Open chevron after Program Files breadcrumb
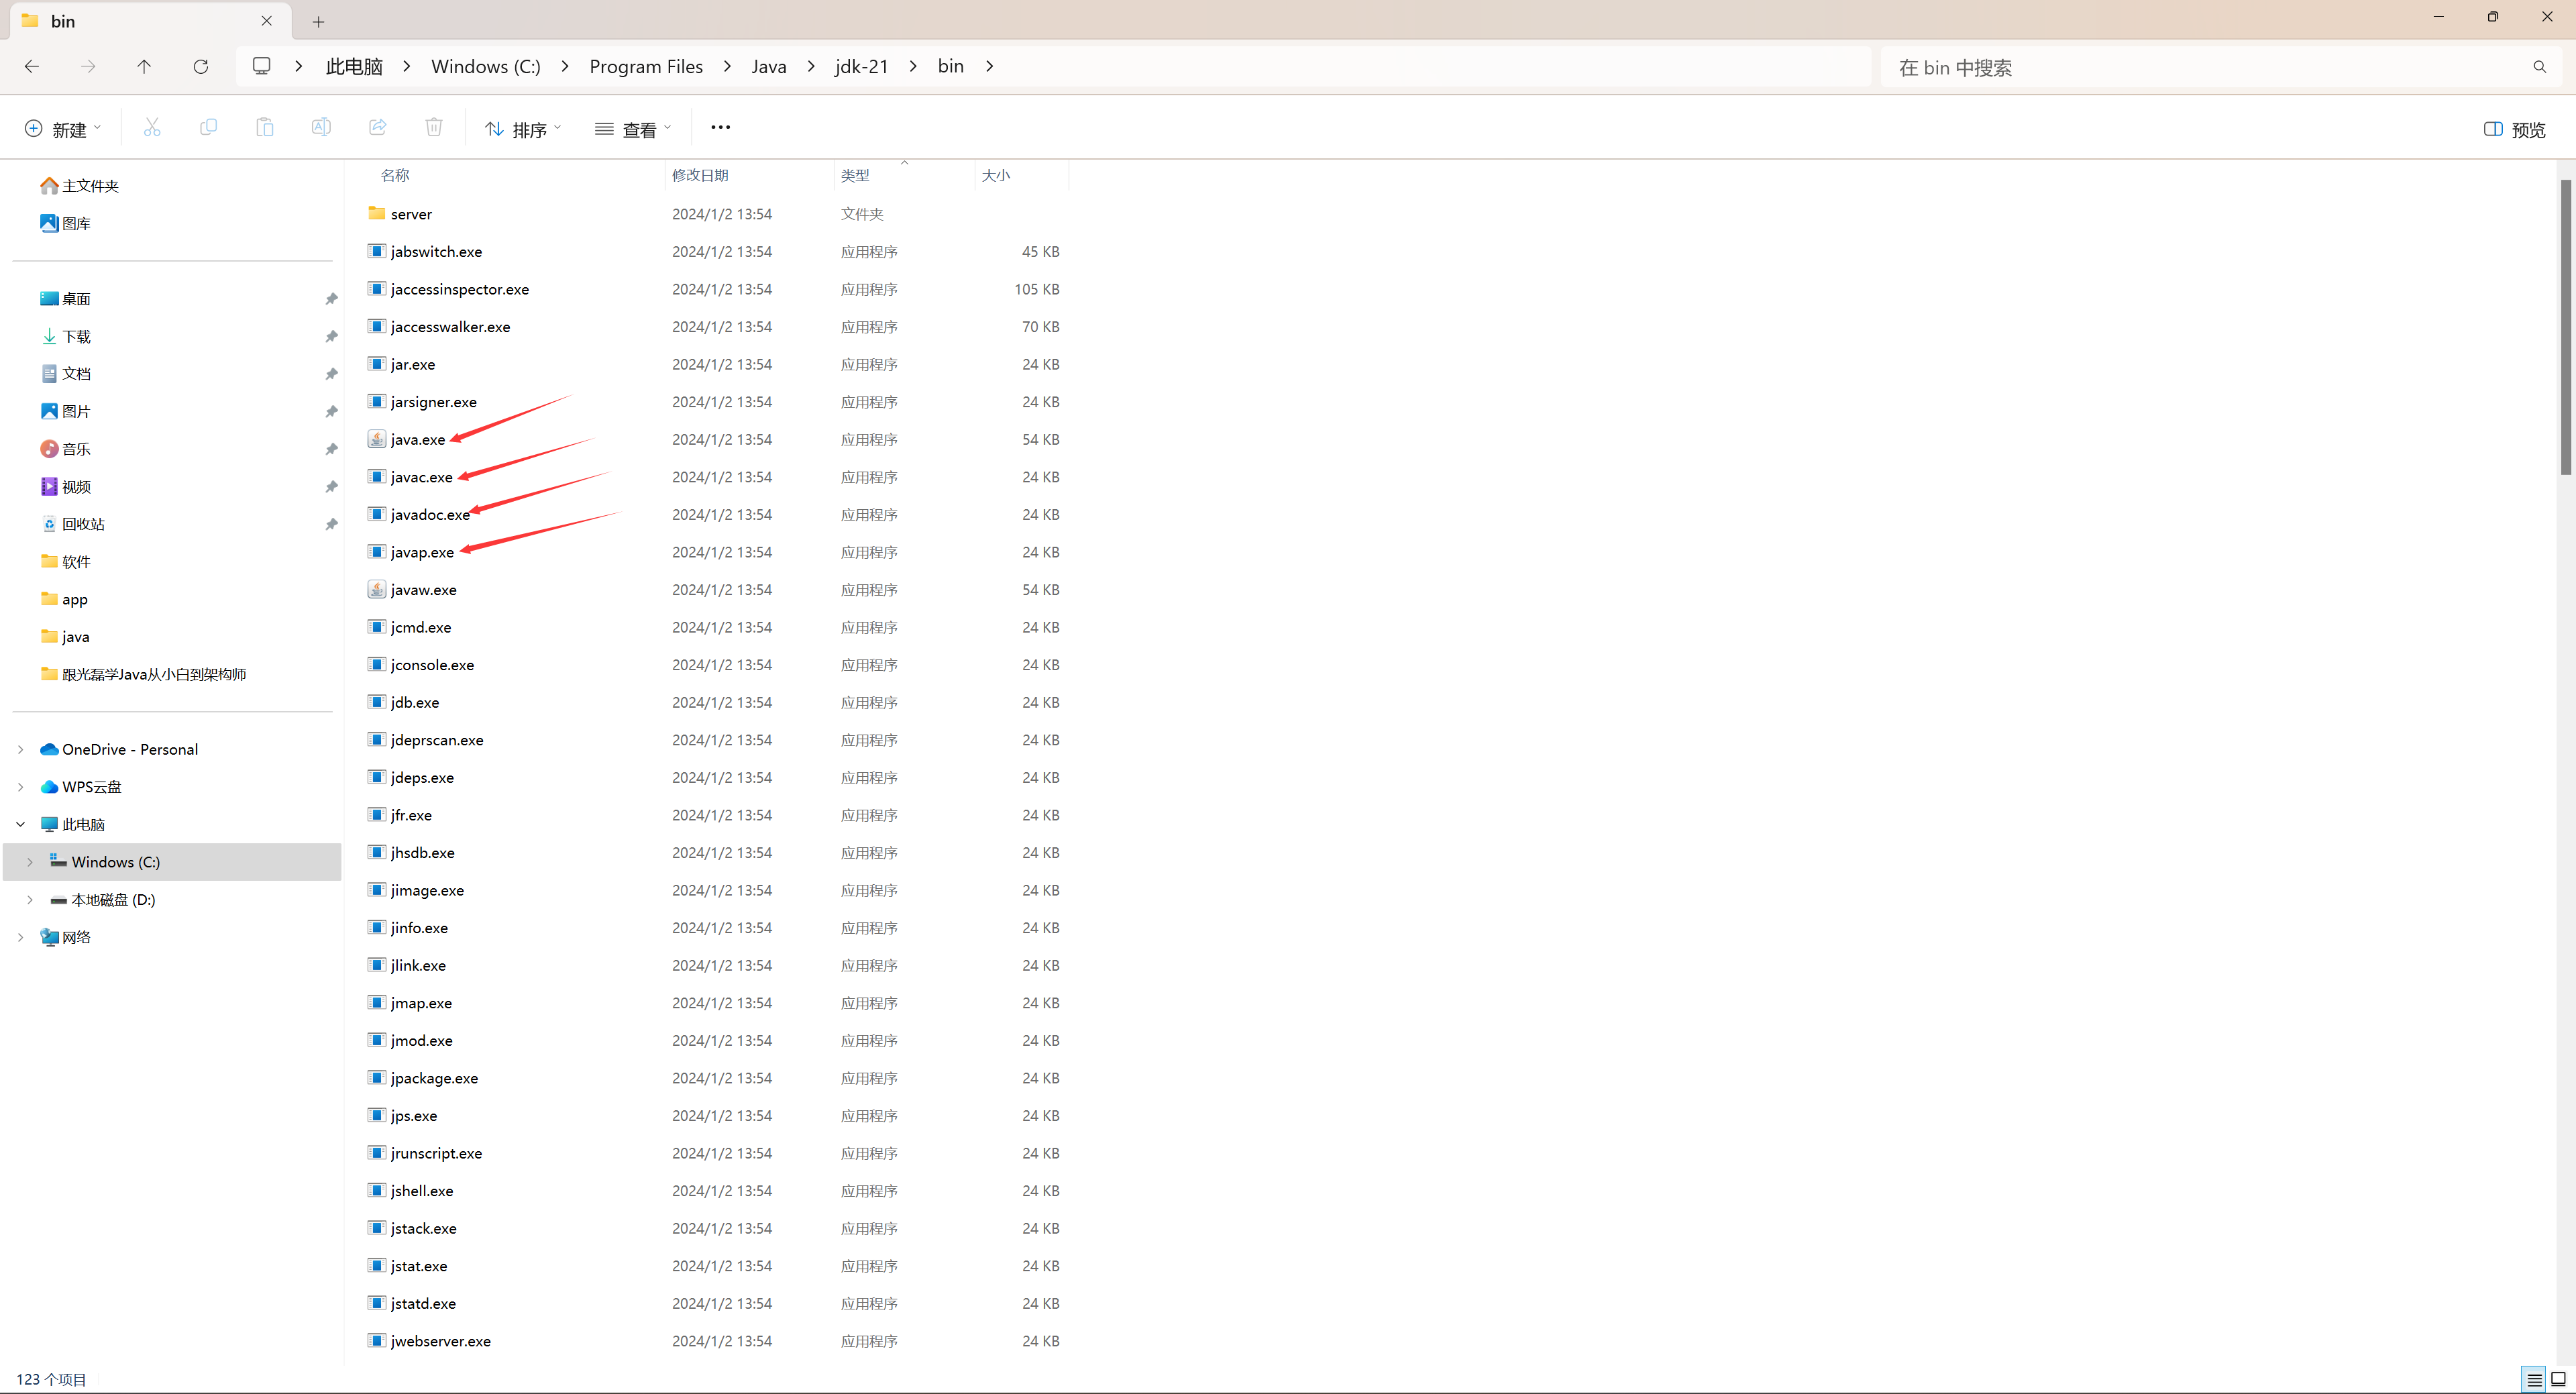Viewport: 2576px width, 1394px height. (x=727, y=66)
